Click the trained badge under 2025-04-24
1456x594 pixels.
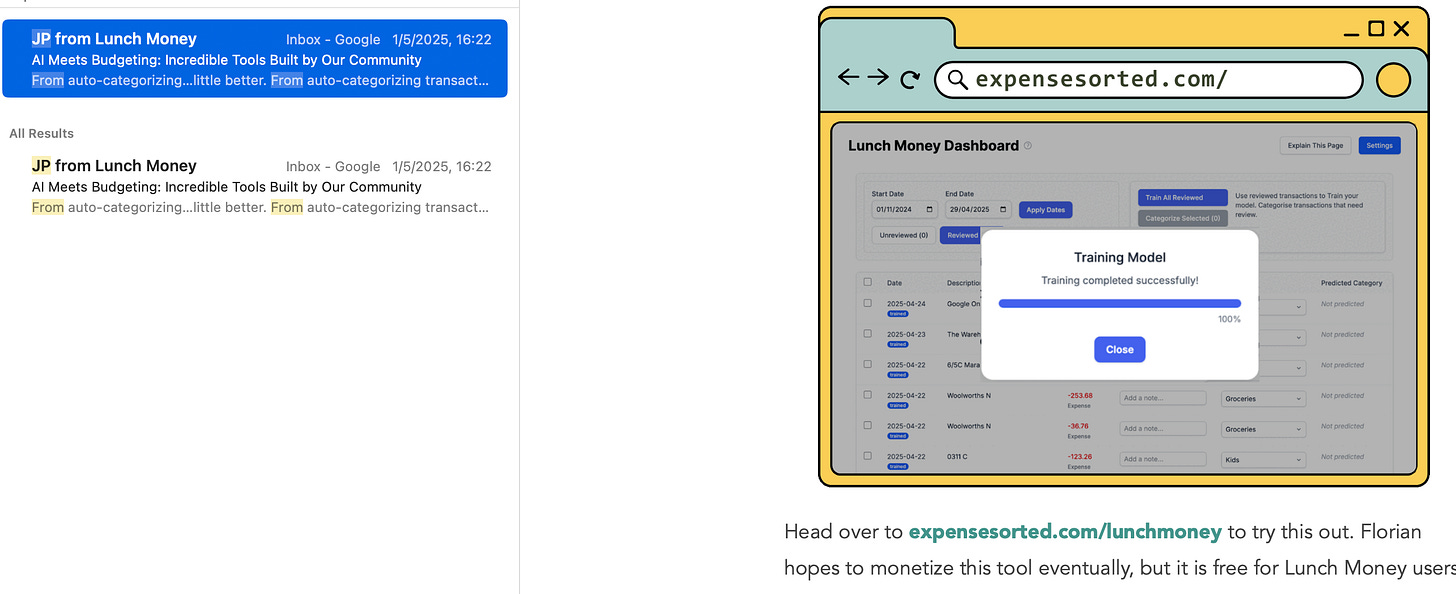point(897,314)
